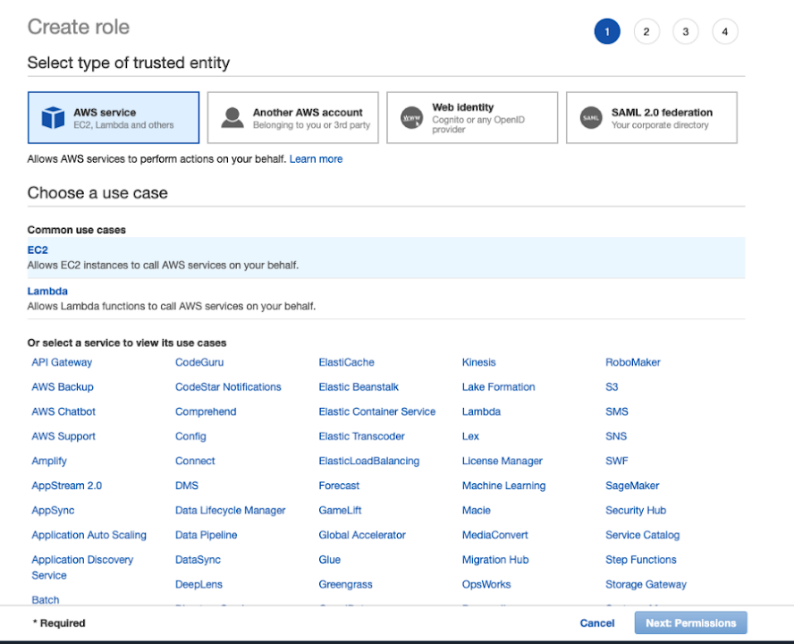Select AWS Chatbot service
This screenshot has width=794, height=644.
(63, 412)
